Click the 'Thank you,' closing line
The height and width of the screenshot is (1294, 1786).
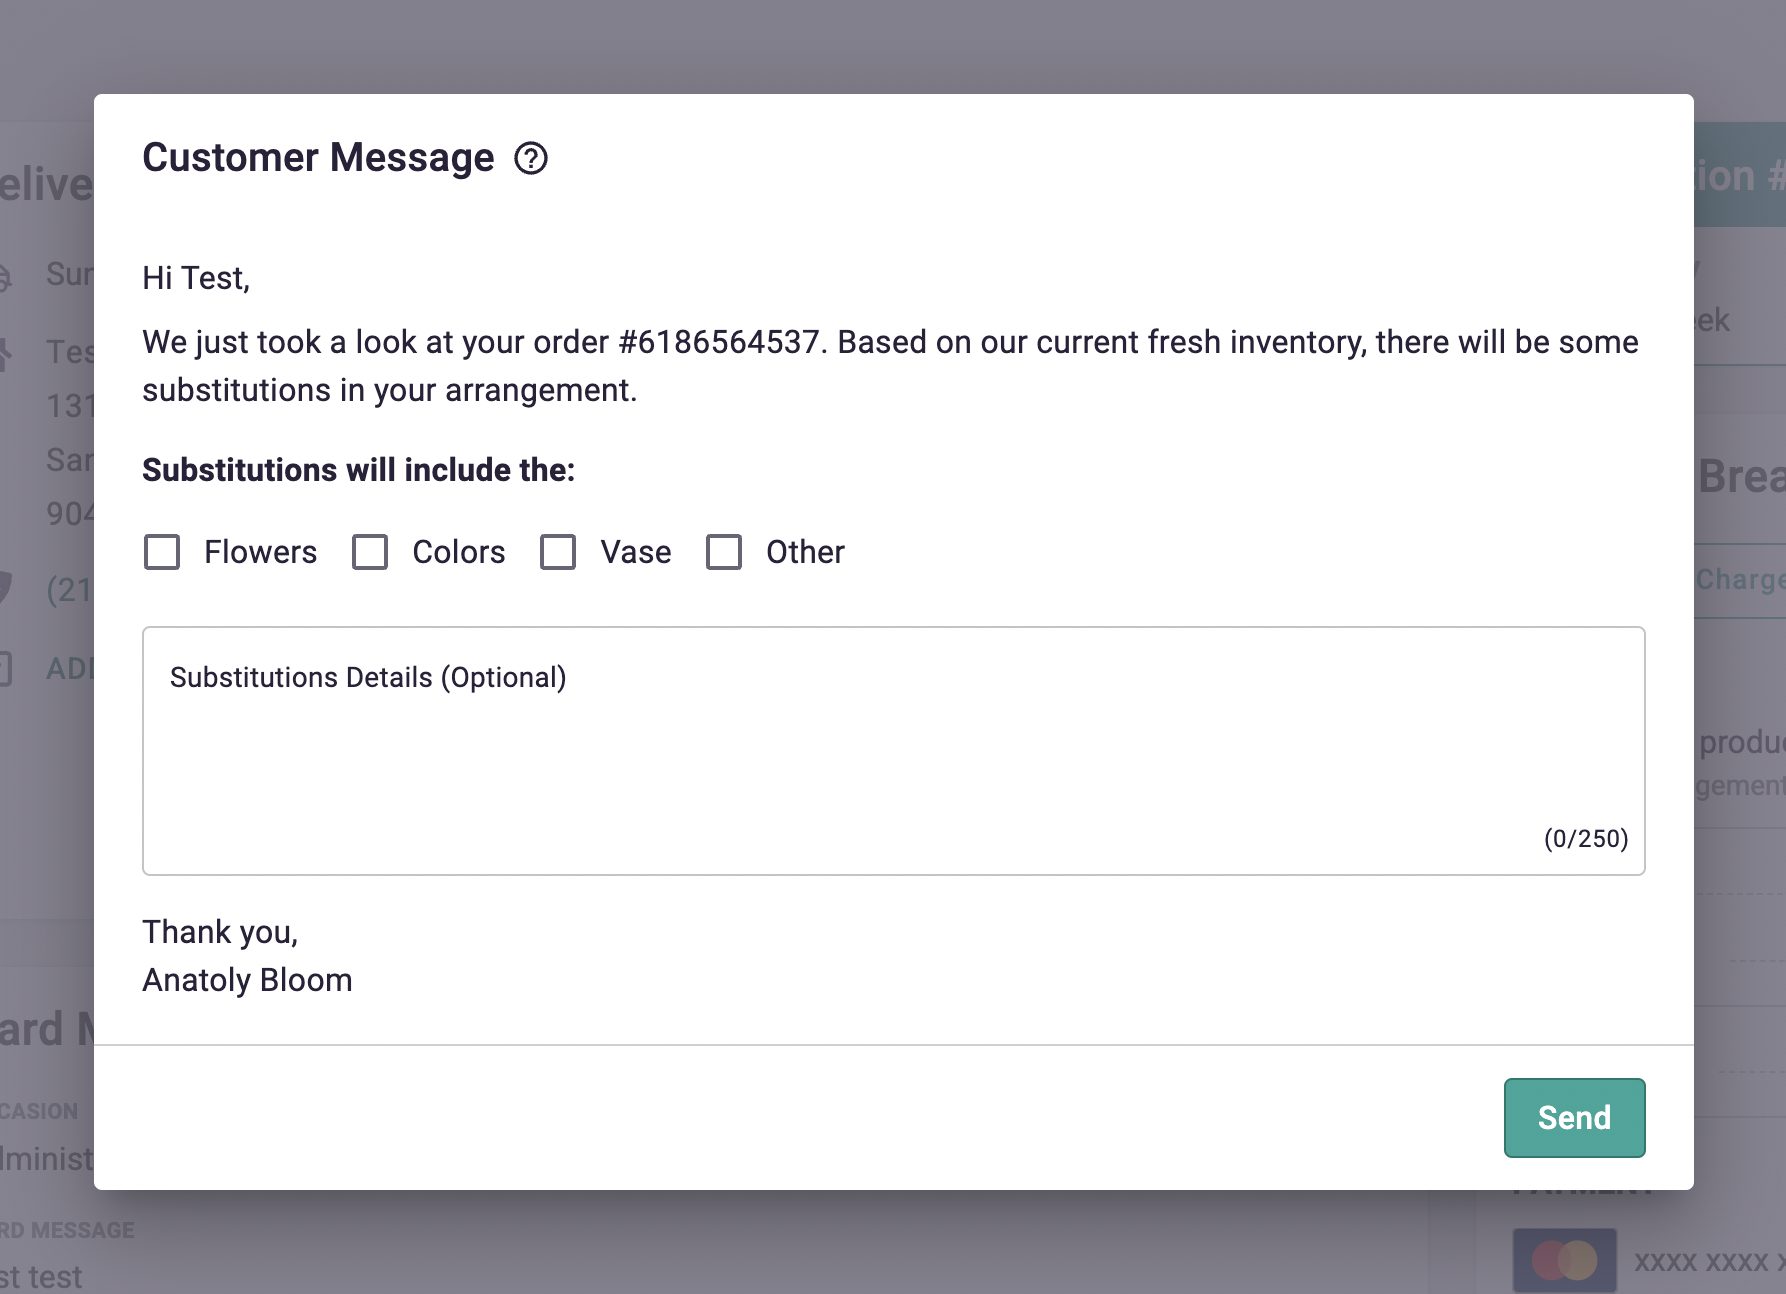click(x=220, y=932)
